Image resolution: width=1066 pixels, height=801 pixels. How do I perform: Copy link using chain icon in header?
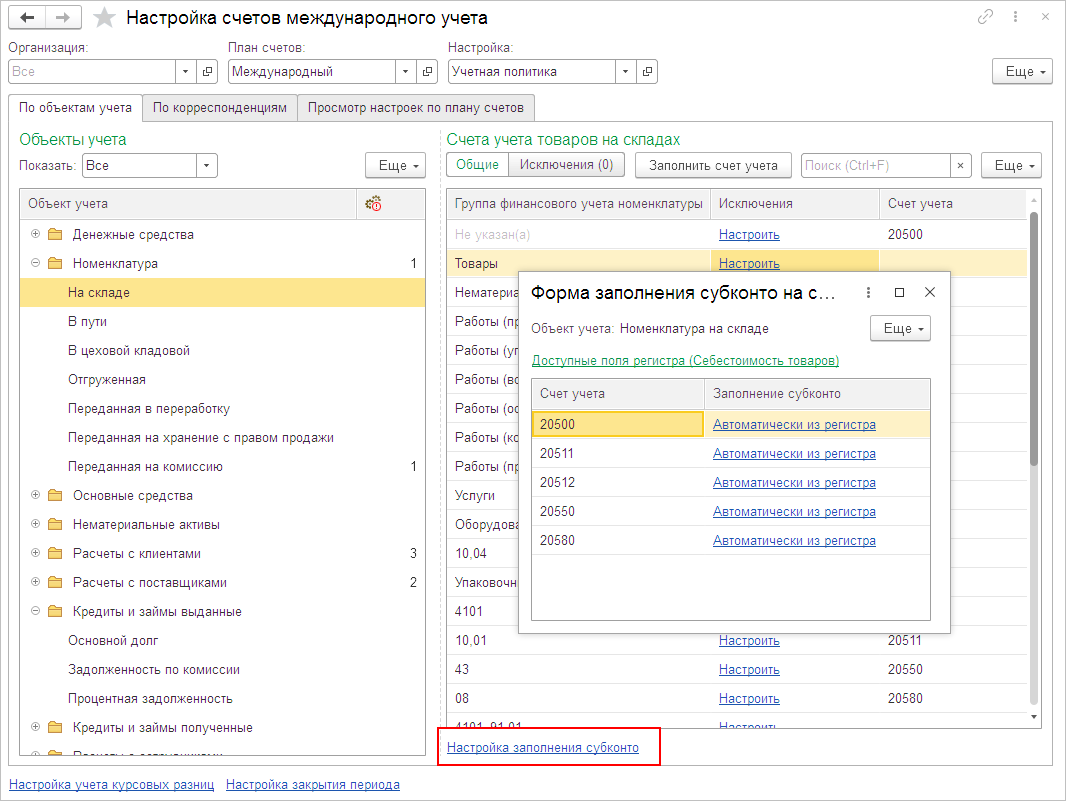click(x=985, y=17)
